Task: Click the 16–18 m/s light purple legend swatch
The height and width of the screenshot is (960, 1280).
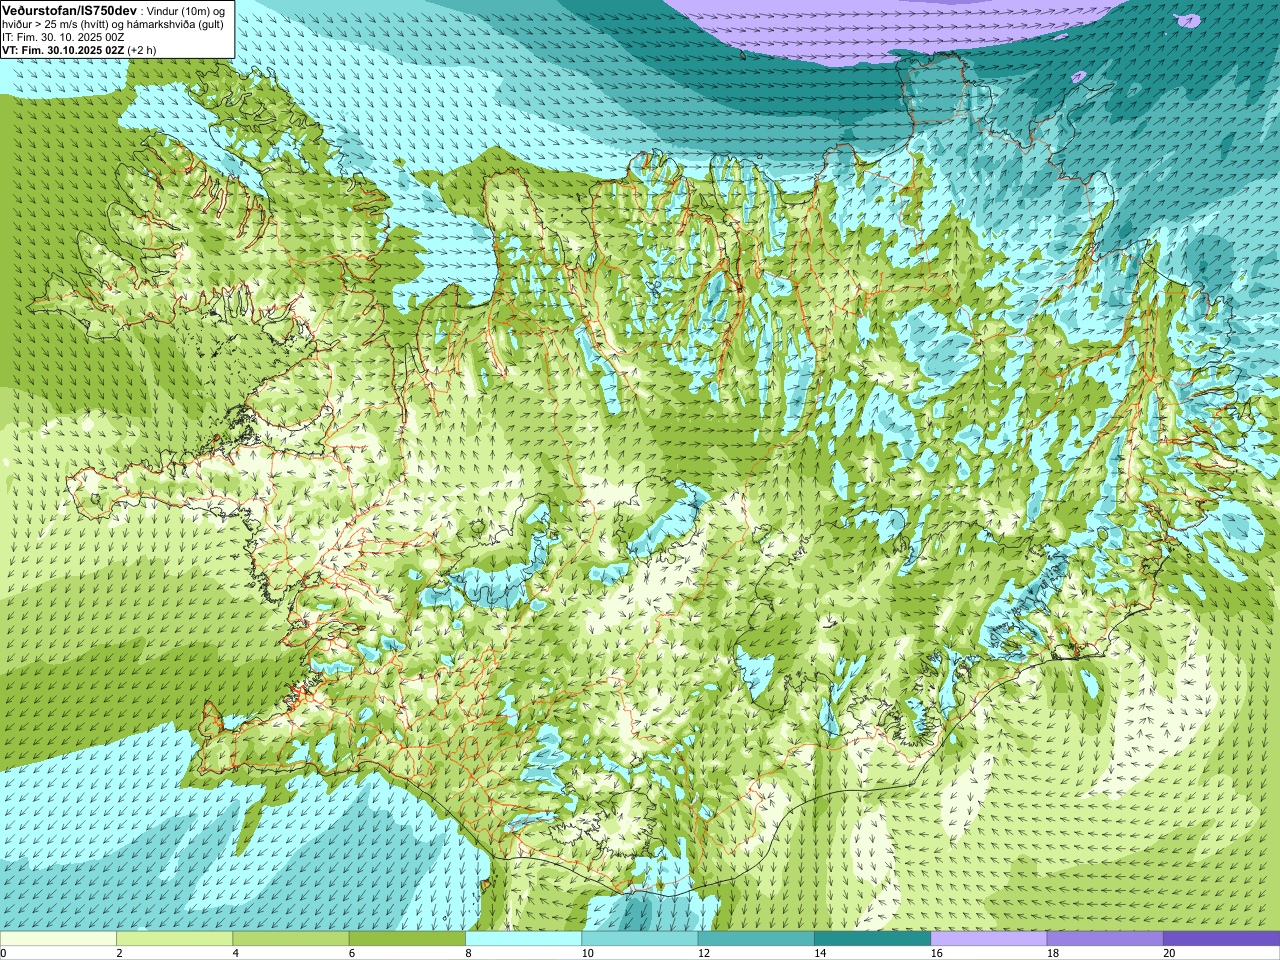Action: tap(988, 939)
